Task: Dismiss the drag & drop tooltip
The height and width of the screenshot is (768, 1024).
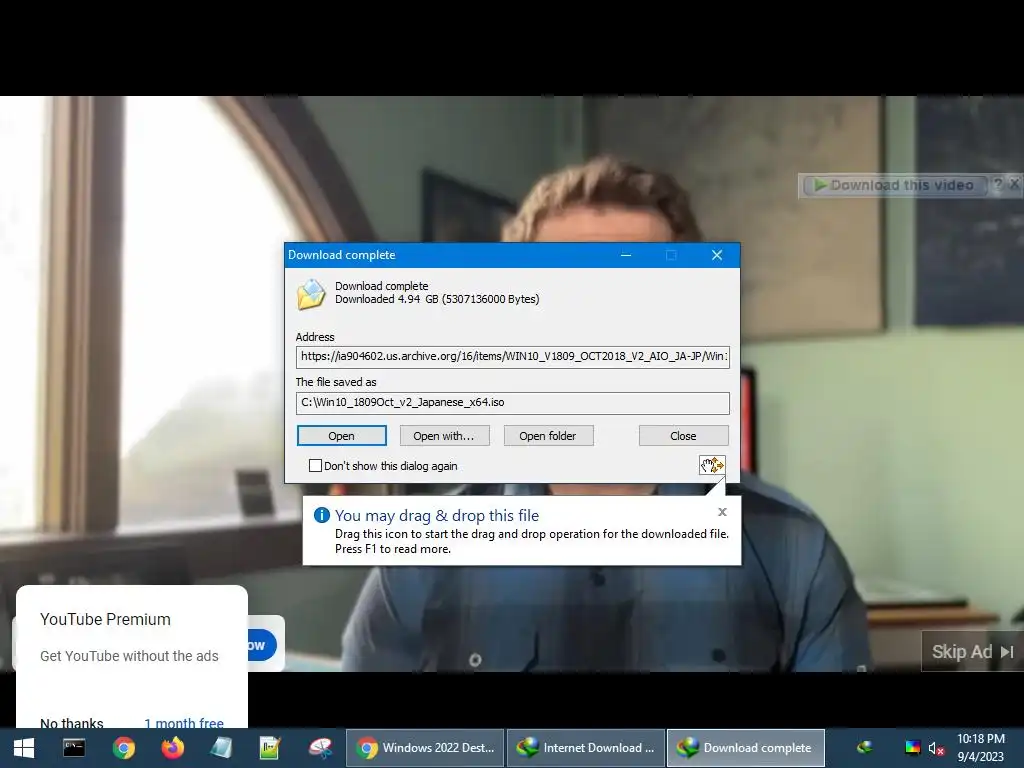Action: click(x=722, y=512)
